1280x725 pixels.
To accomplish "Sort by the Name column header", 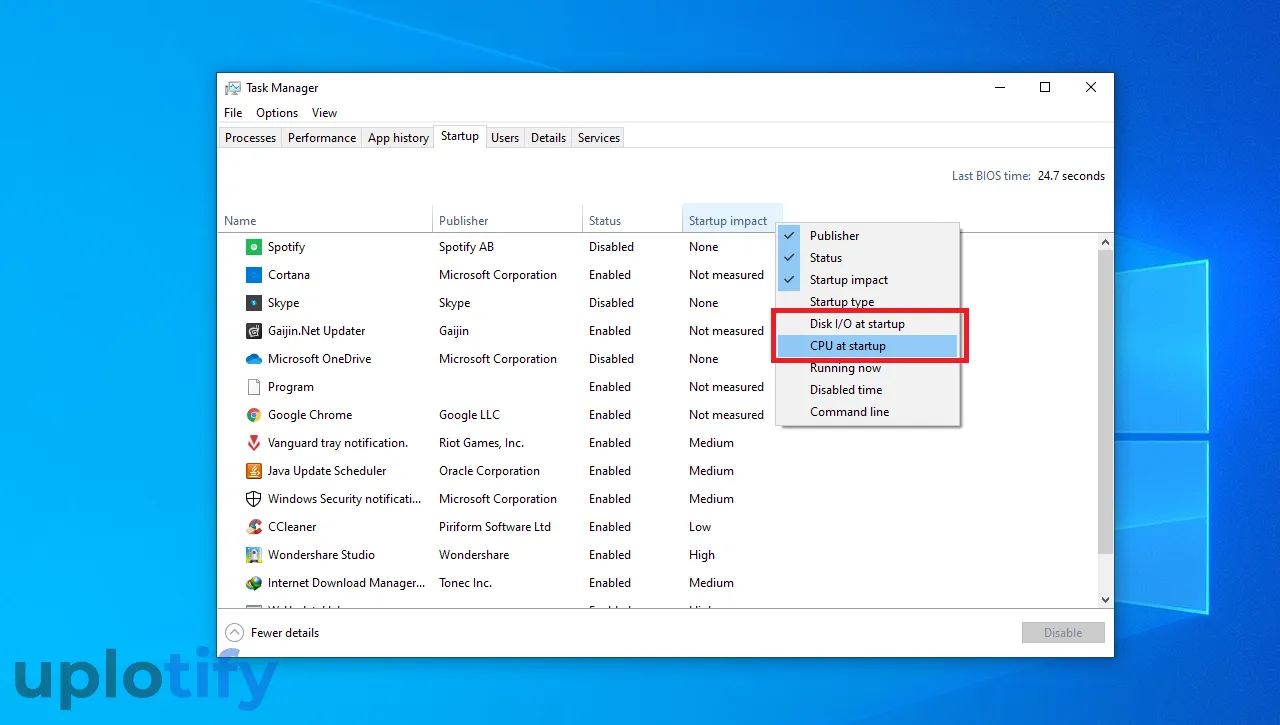I will 325,220.
